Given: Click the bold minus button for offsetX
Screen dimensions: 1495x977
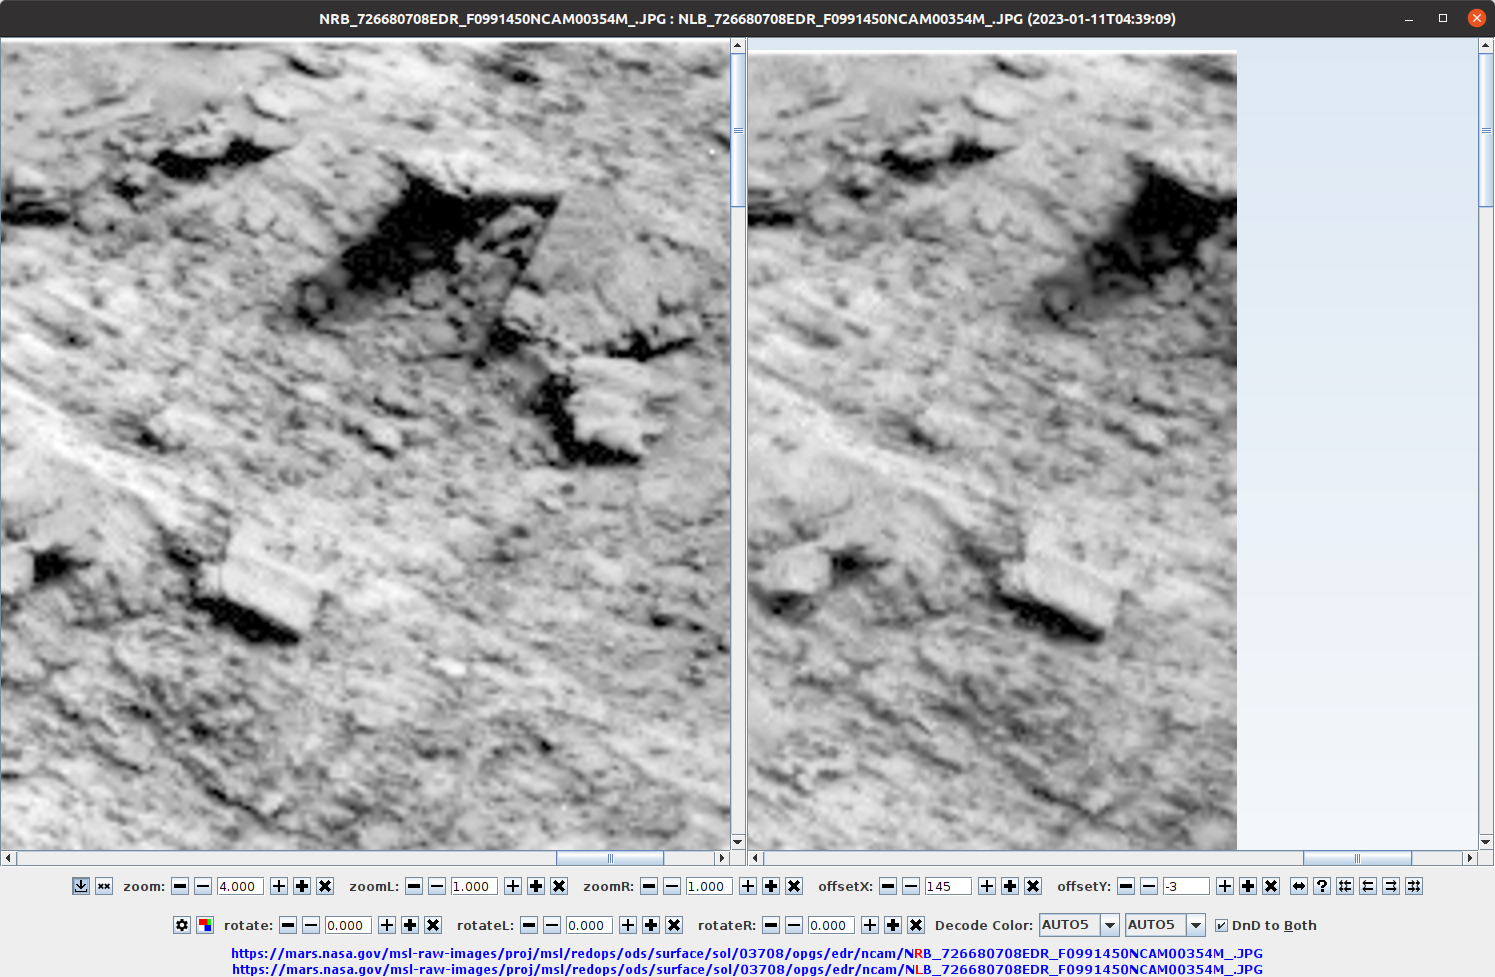Looking at the screenshot, I should pos(888,886).
